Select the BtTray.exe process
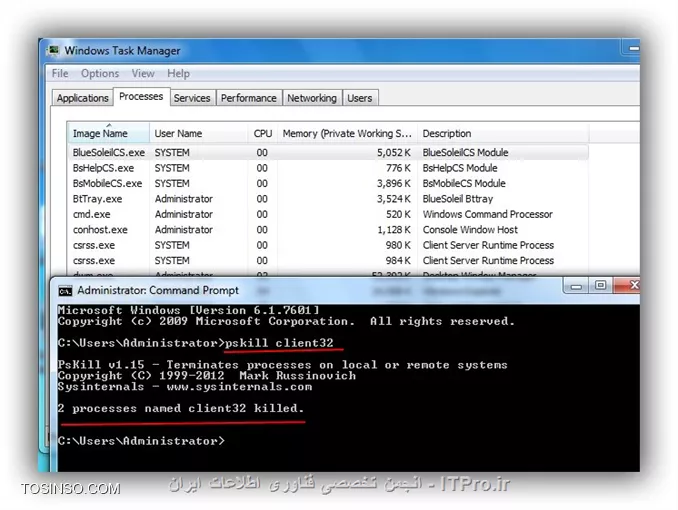The width and height of the screenshot is (678, 510). coord(328,199)
